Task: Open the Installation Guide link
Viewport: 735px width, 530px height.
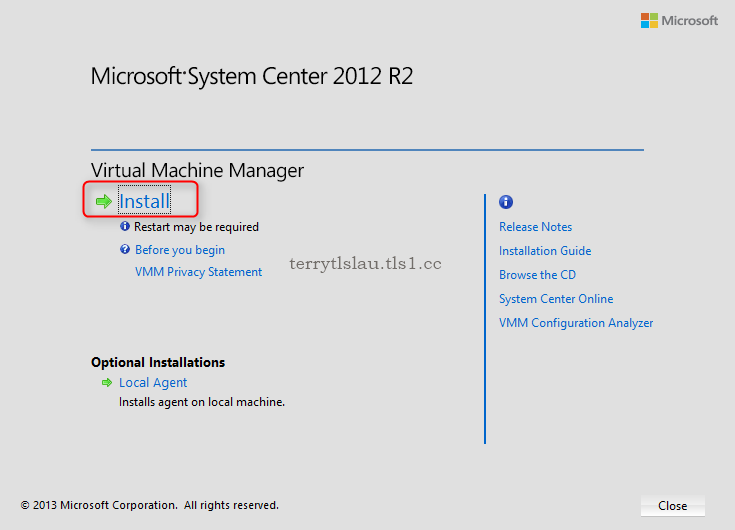Action: [545, 251]
